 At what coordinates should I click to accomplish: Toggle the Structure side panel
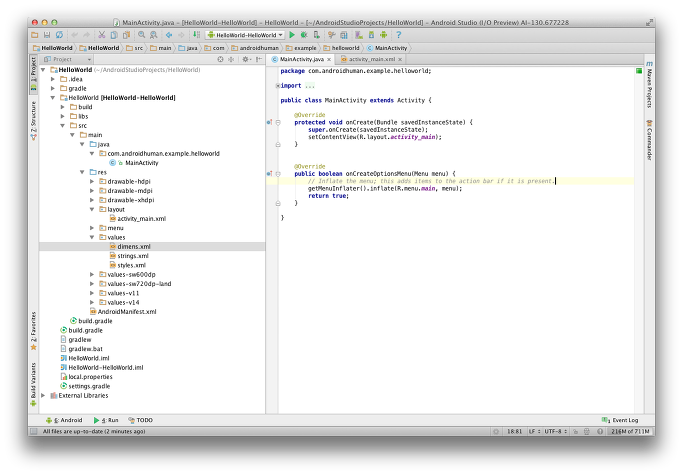(34, 121)
